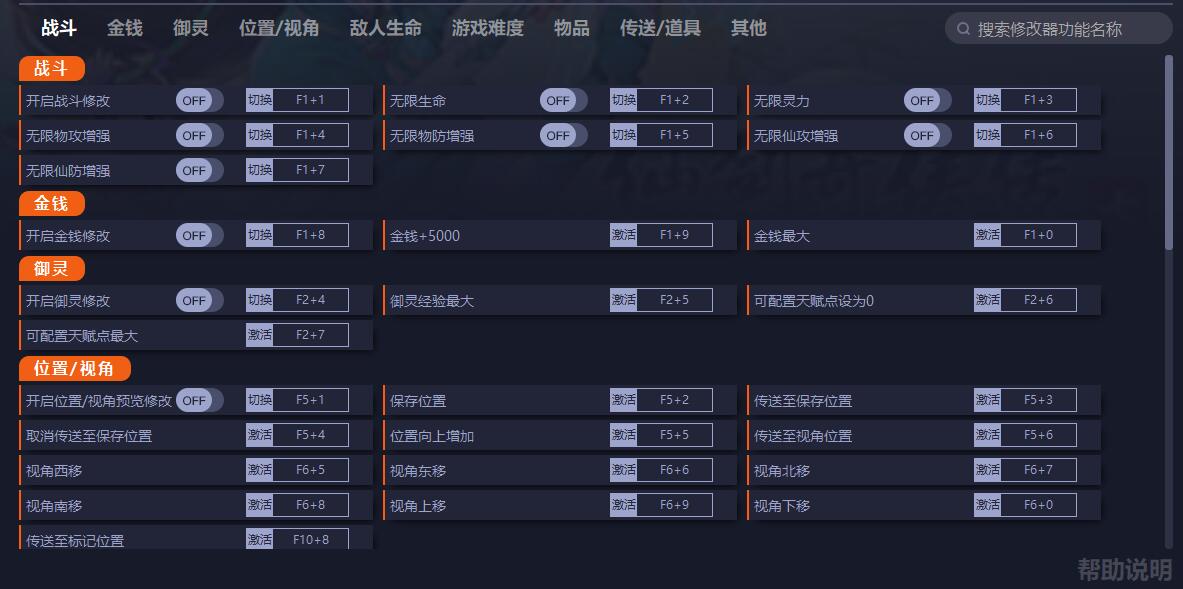Click the vertical scrollbar thumb

point(1168,150)
